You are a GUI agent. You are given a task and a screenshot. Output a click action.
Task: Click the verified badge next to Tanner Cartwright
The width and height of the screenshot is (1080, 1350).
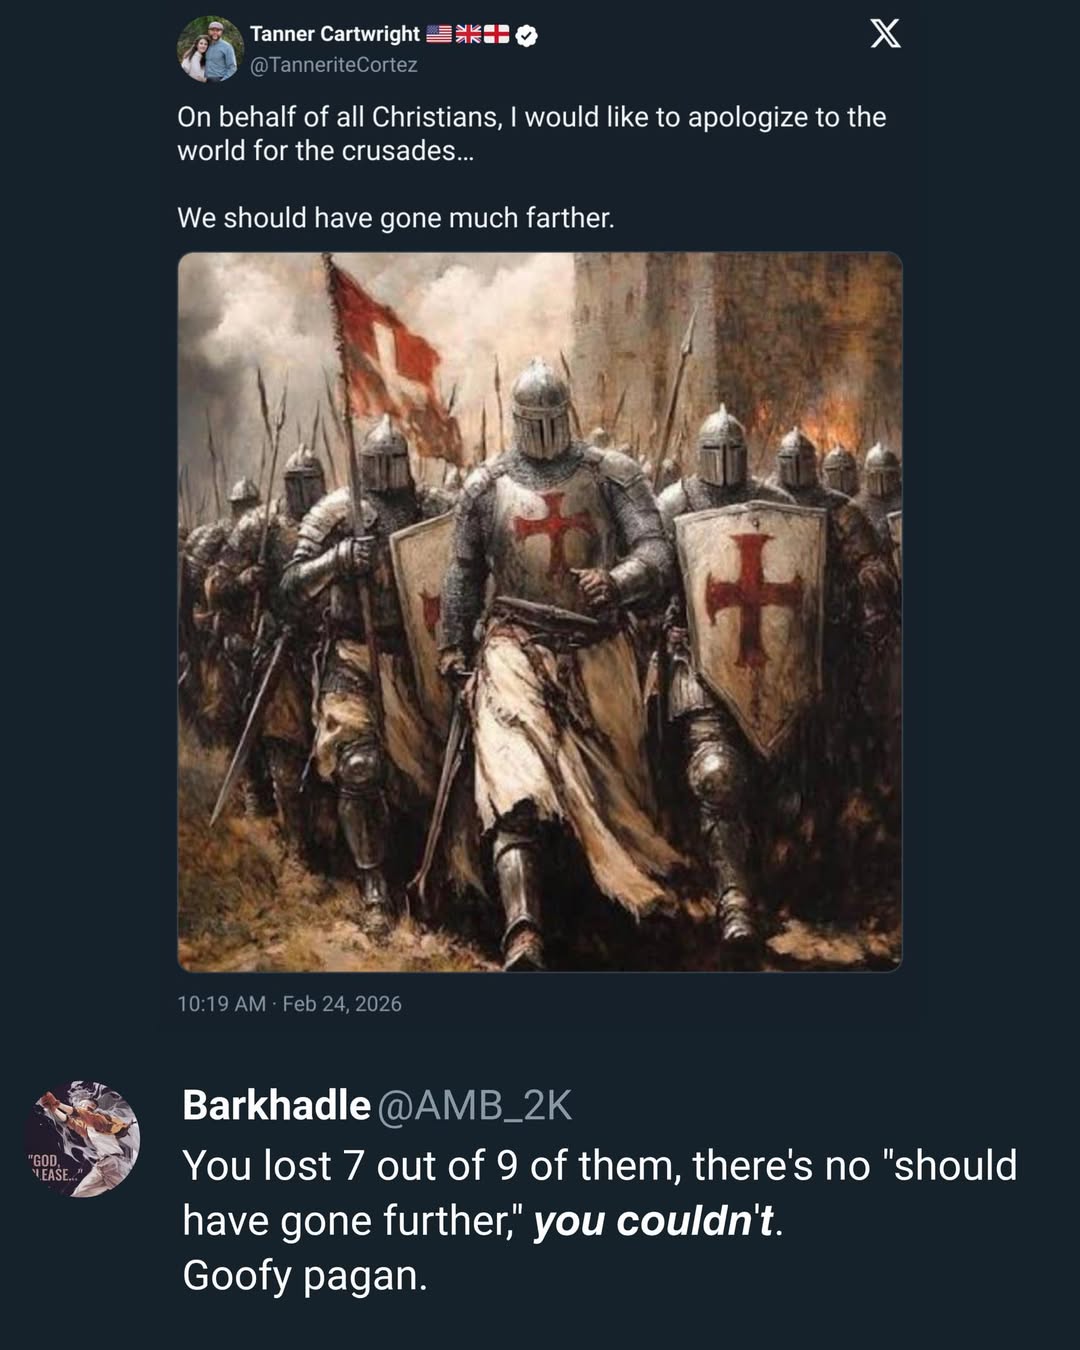point(524,32)
